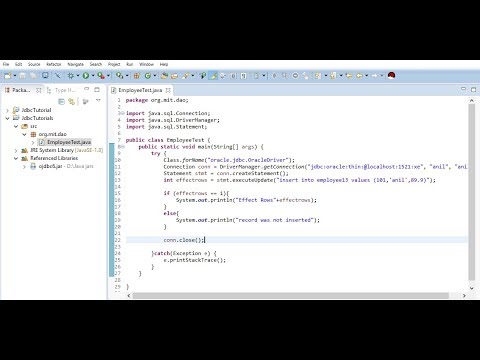Select the Referenced Libraries entry
This screenshot has width=480, height=360.
pyautogui.click(x=54, y=158)
